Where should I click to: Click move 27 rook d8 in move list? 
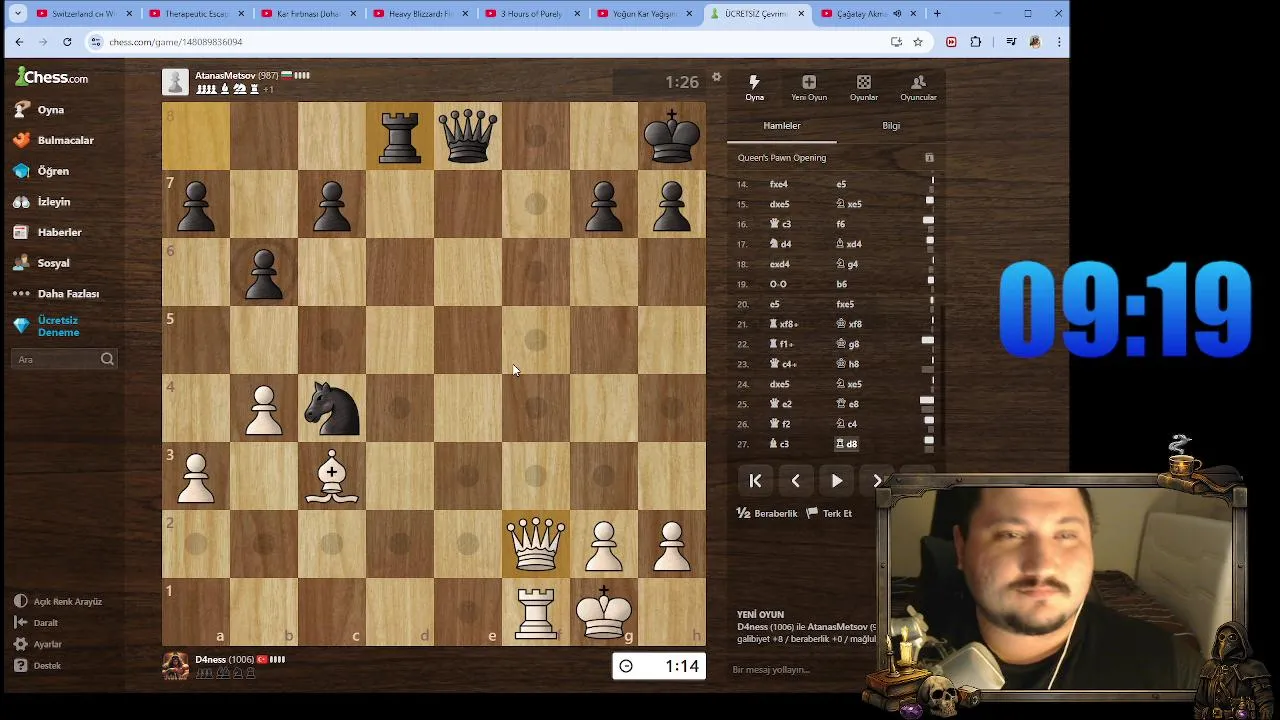pyautogui.click(x=846, y=444)
